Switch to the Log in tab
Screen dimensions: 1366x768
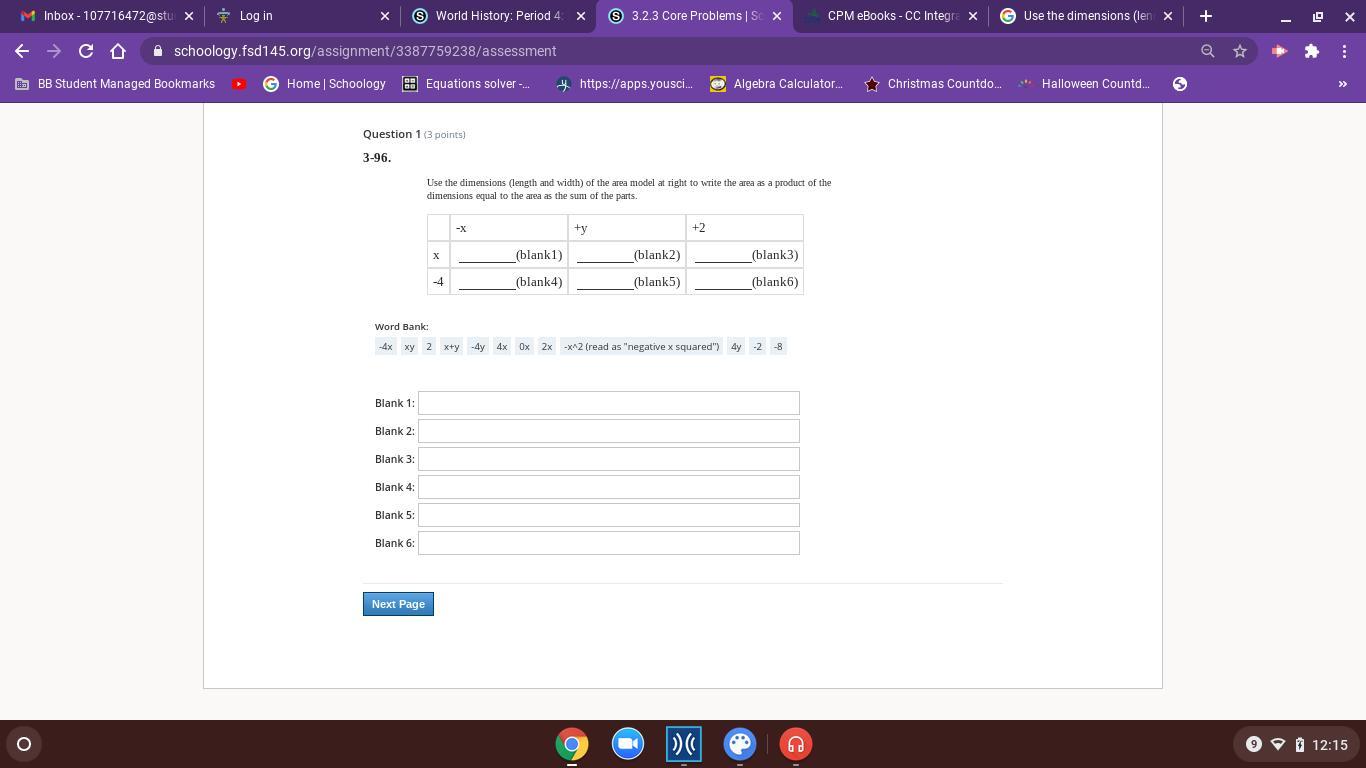[x=300, y=16]
